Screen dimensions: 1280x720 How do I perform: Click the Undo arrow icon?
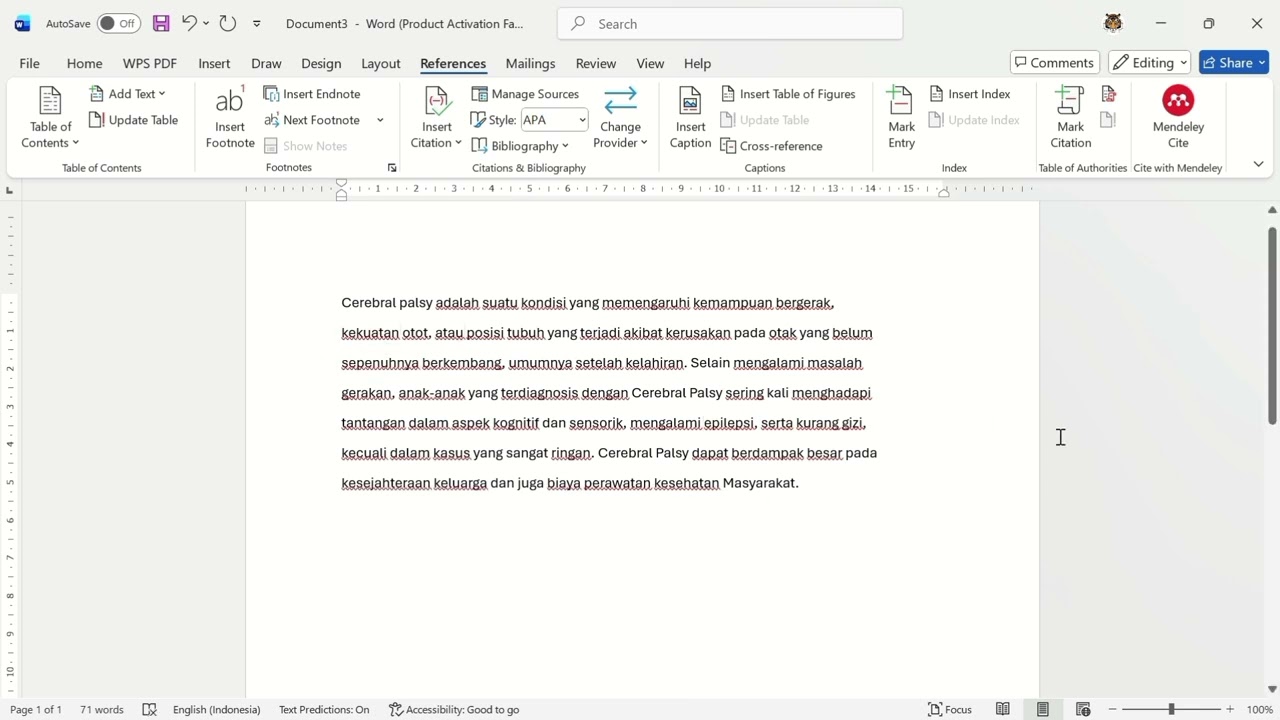point(189,23)
